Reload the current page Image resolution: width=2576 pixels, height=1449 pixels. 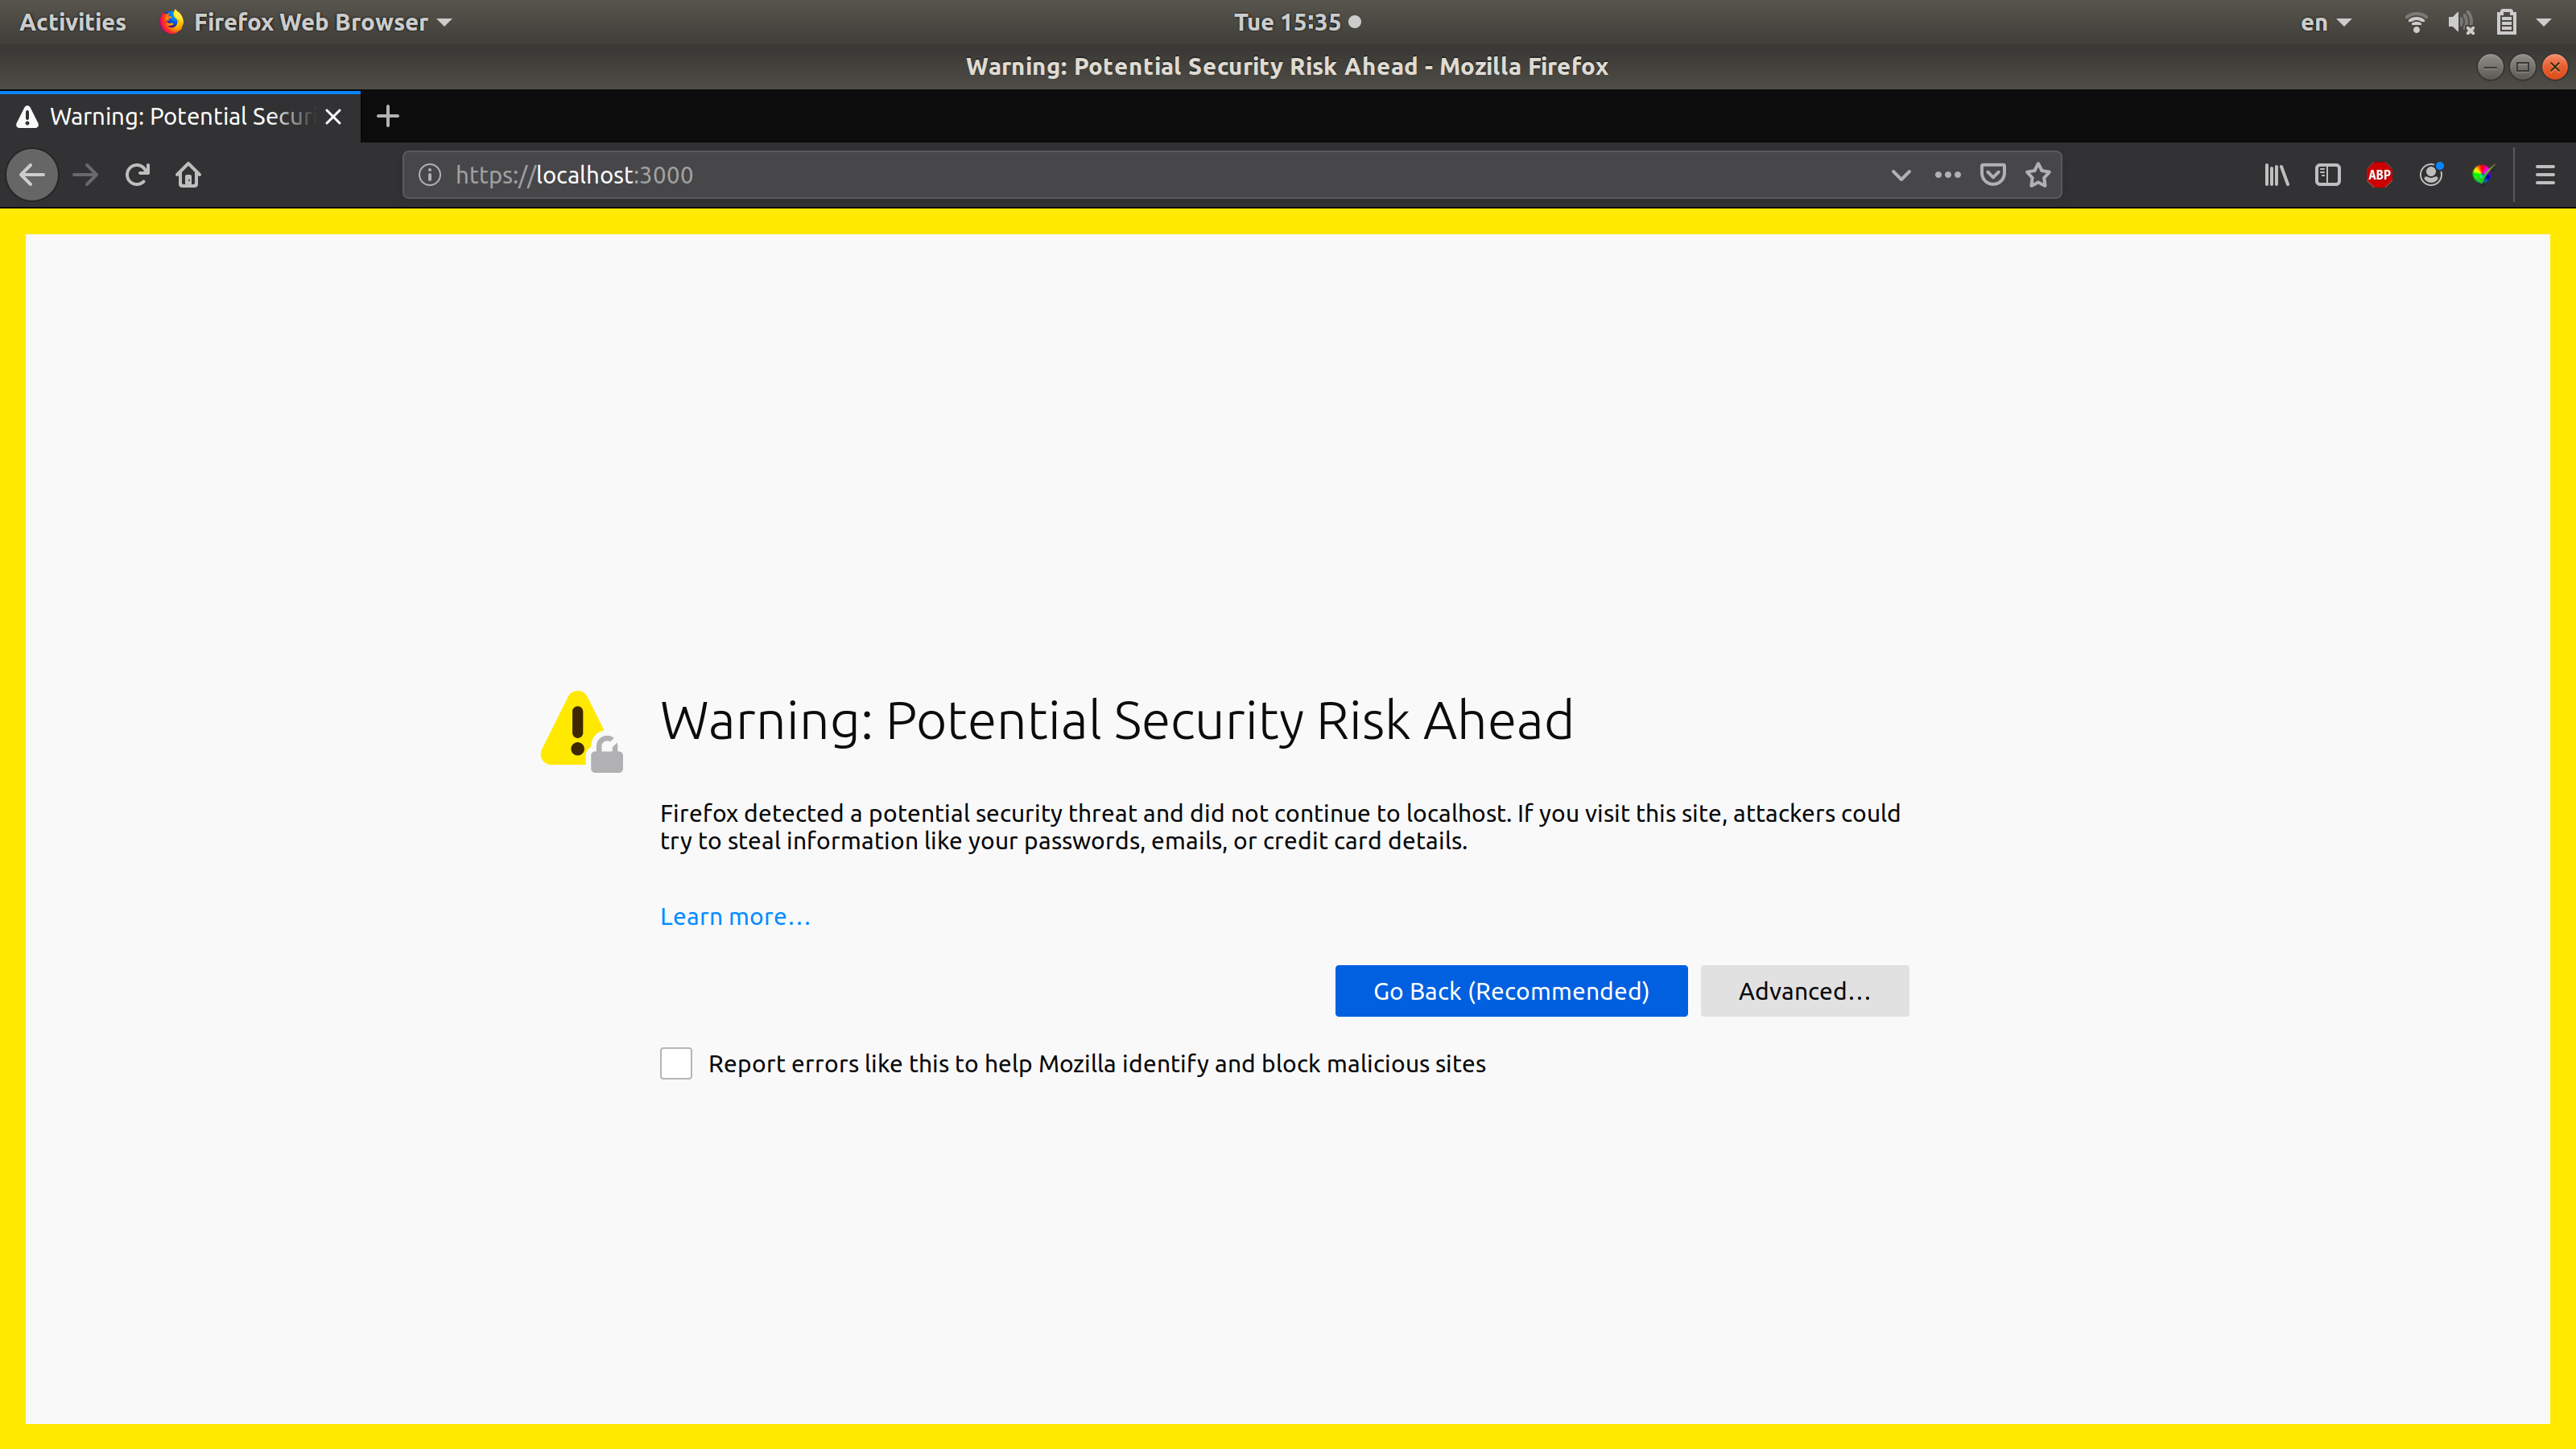click(137, 175)
